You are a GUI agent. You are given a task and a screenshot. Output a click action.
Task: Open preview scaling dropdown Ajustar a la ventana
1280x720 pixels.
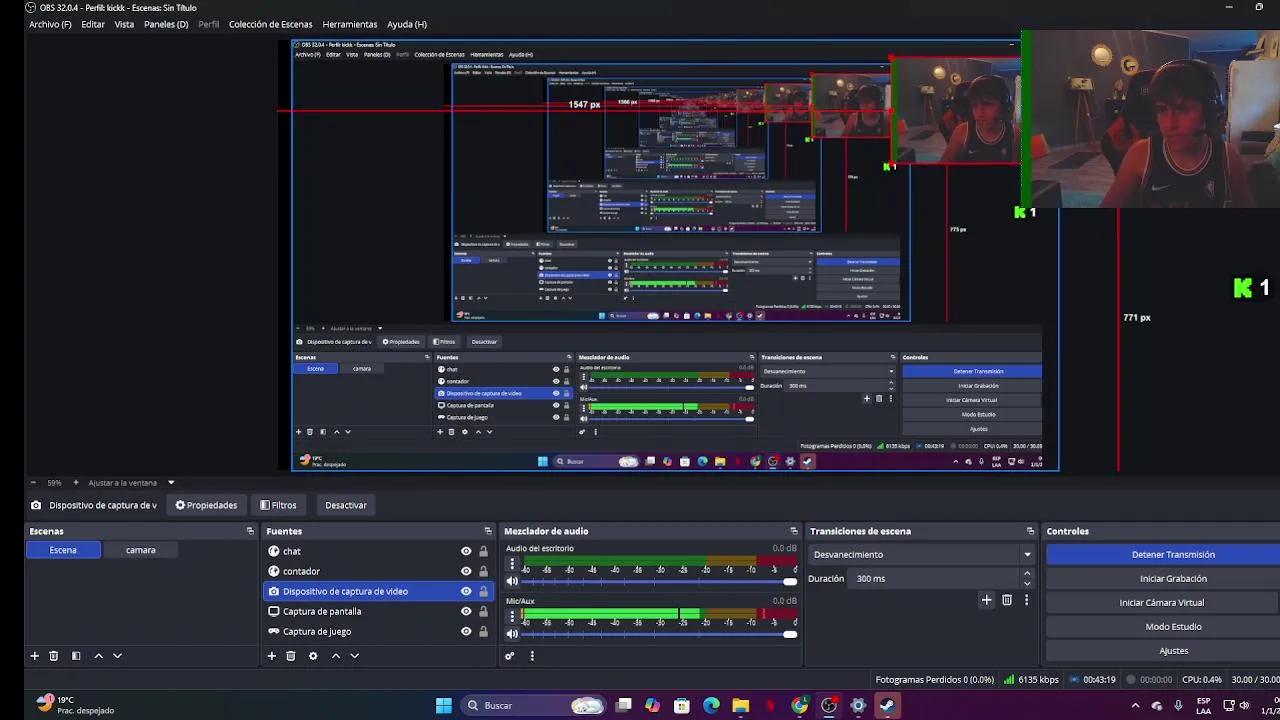131,483
